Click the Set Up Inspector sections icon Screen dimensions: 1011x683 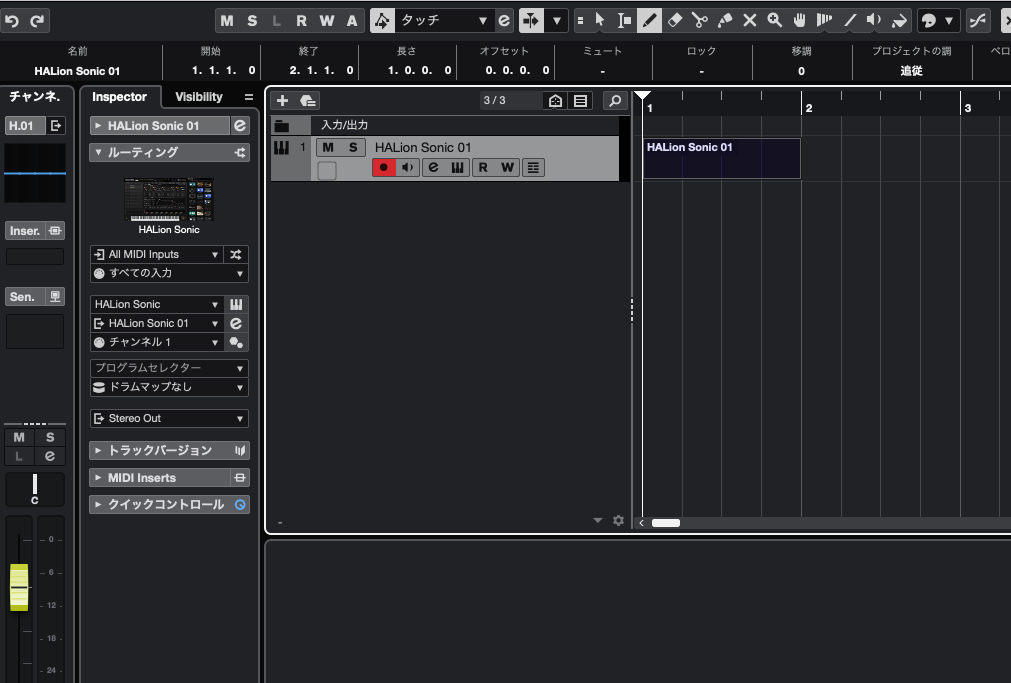tap(249, 97)
